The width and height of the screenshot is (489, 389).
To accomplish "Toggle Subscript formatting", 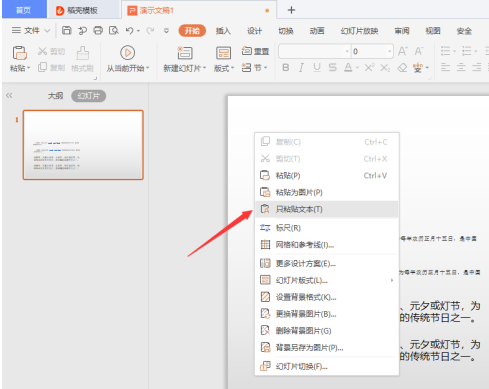I will click(x=385, y=68).
